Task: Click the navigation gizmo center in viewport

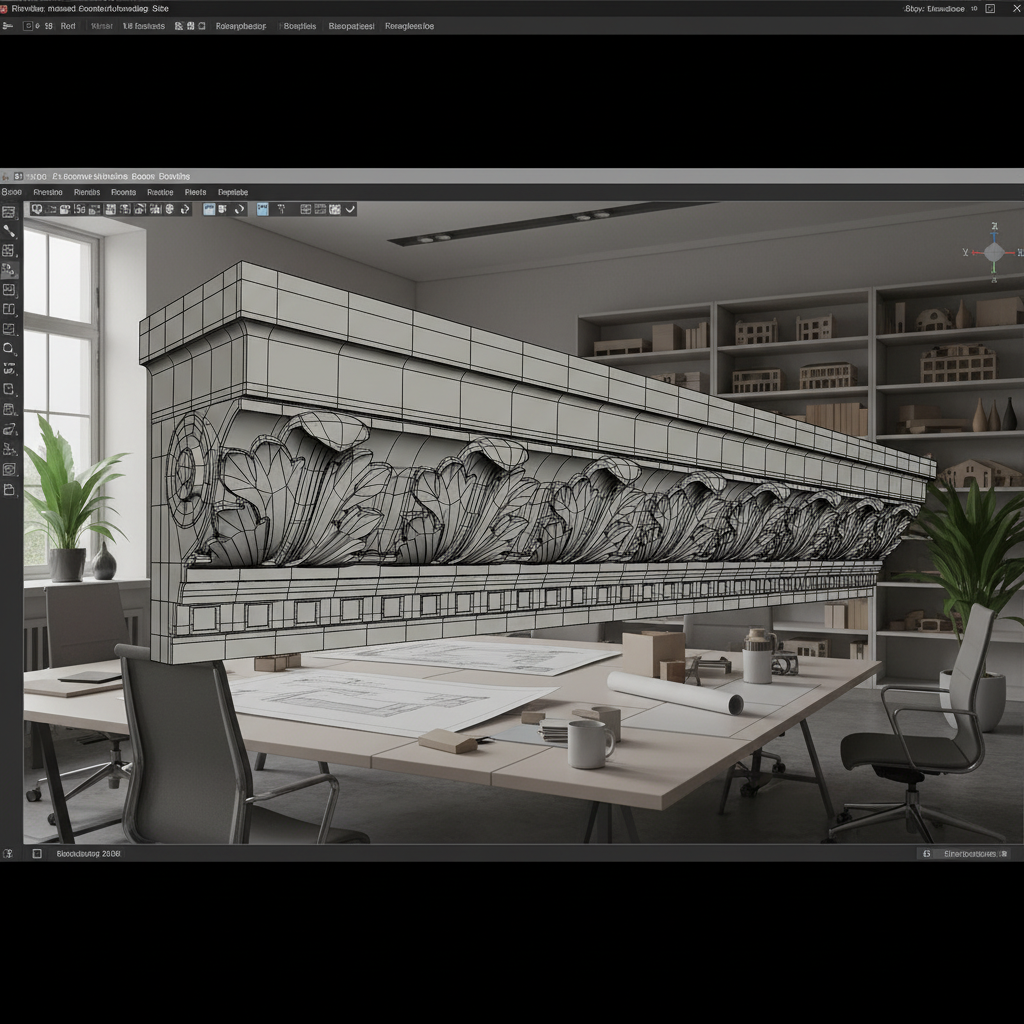Action: tap(993, 252)
